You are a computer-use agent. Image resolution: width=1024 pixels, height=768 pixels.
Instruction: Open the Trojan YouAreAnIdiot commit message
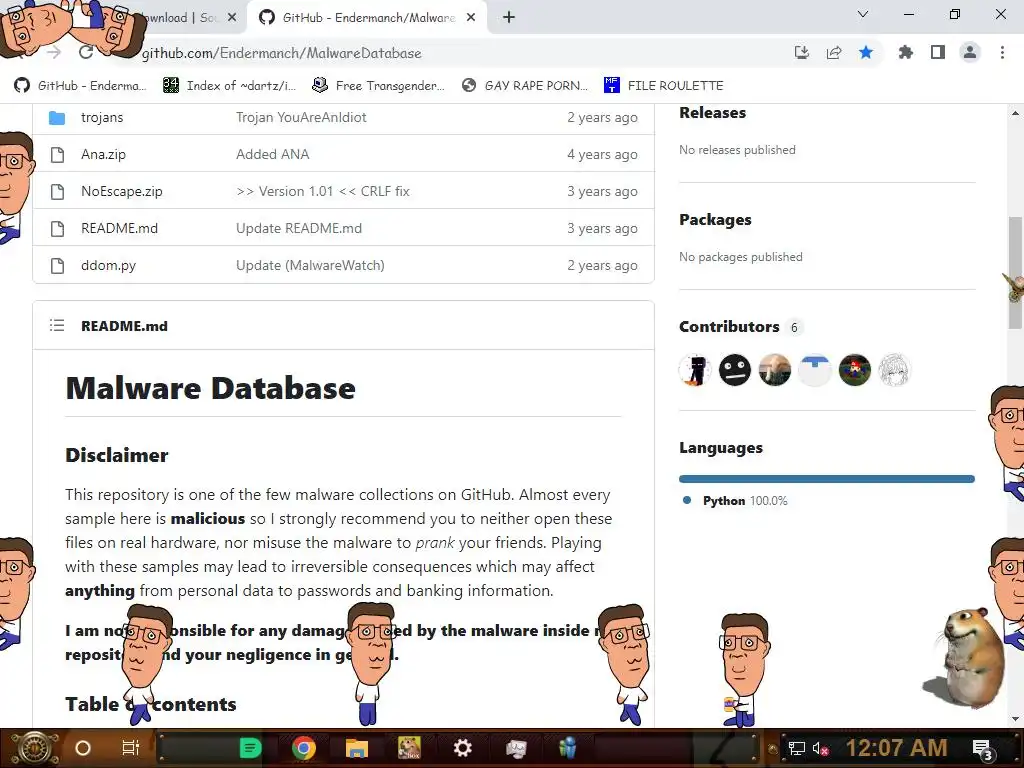click(x=301, y=118)
